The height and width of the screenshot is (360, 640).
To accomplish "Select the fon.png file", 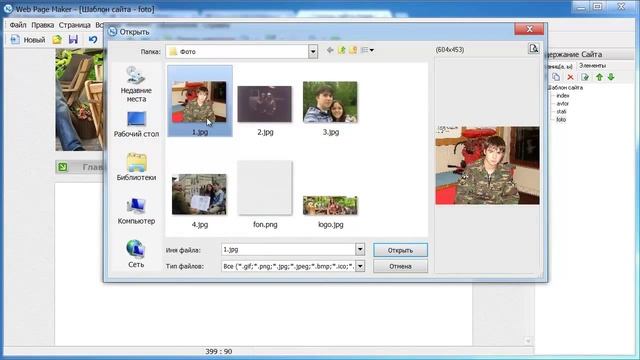I will click(x=265, y=188).
